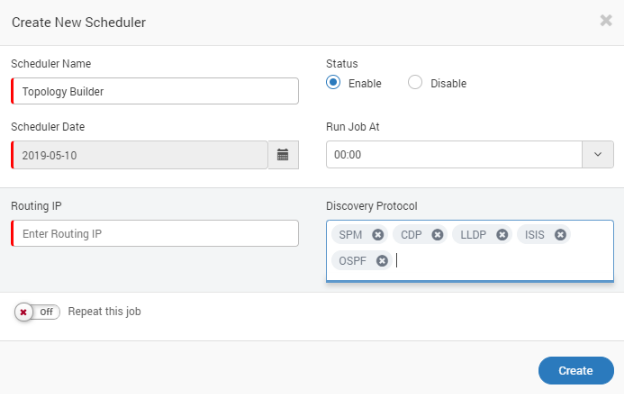Click the CDP tag label

coord(411,235)
